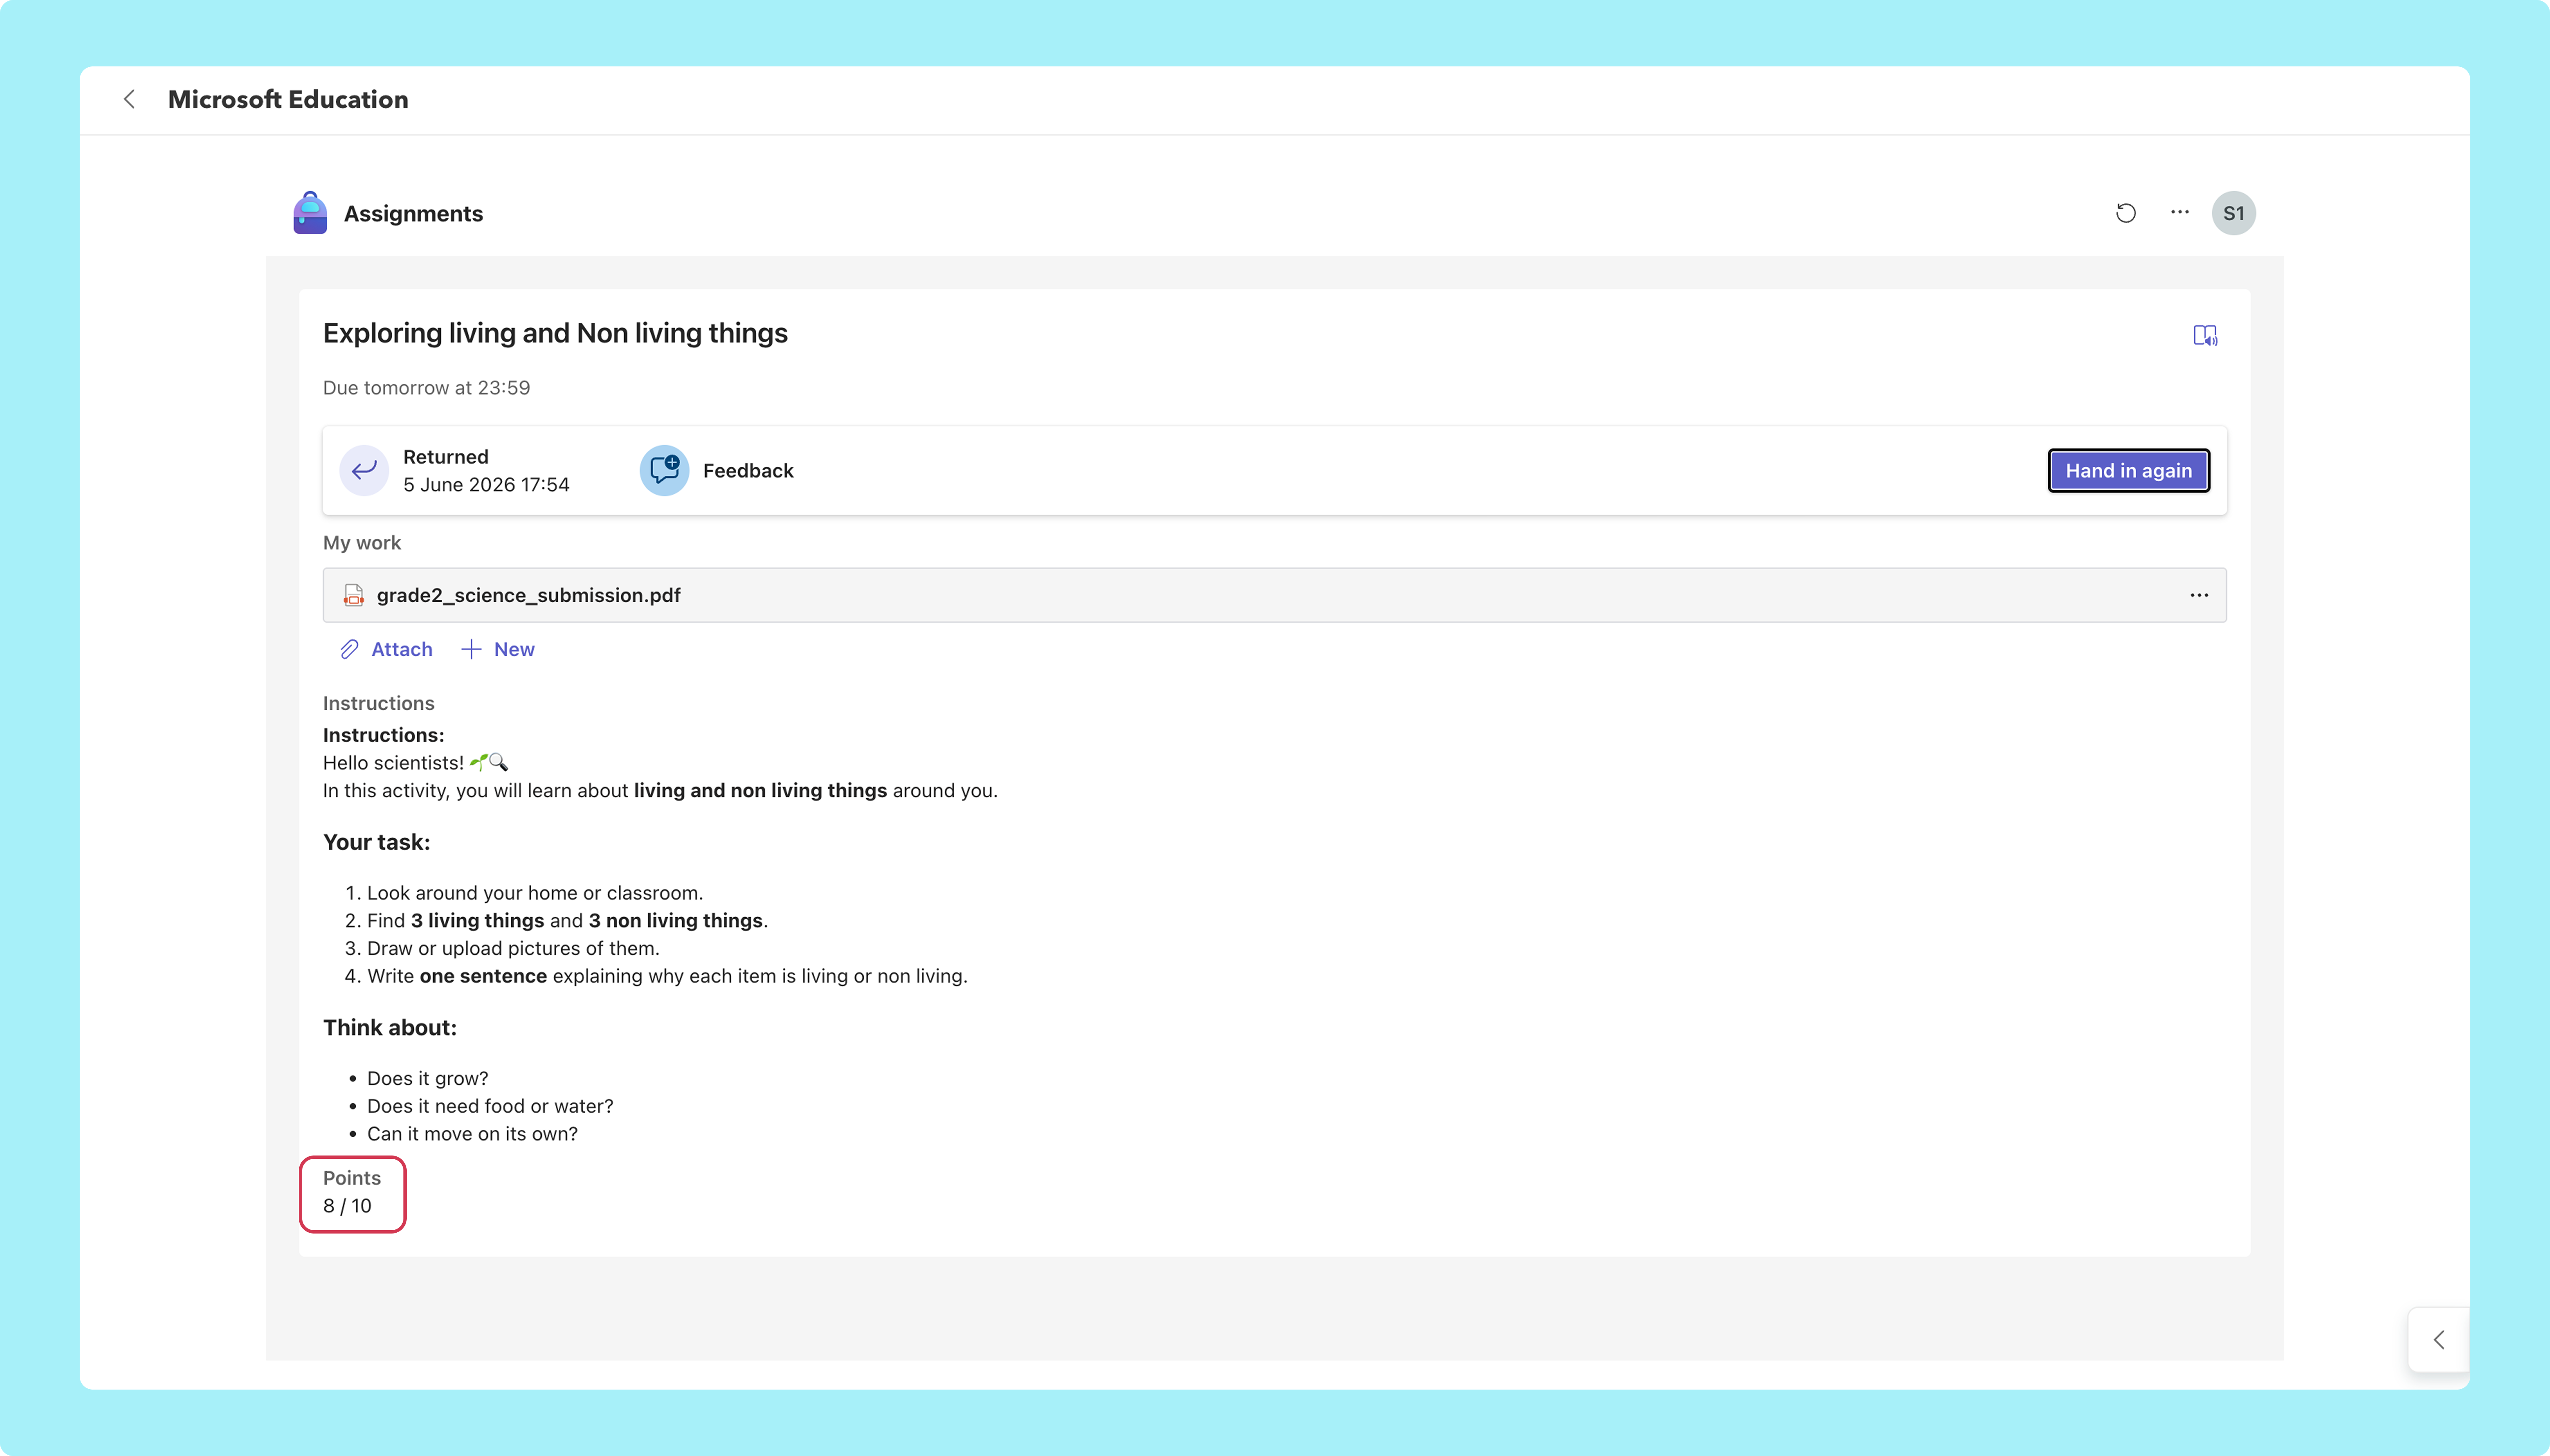The height and width of the screenshot is (1456, 2550).
Task: Click the Feedback label
Action: 748,470
